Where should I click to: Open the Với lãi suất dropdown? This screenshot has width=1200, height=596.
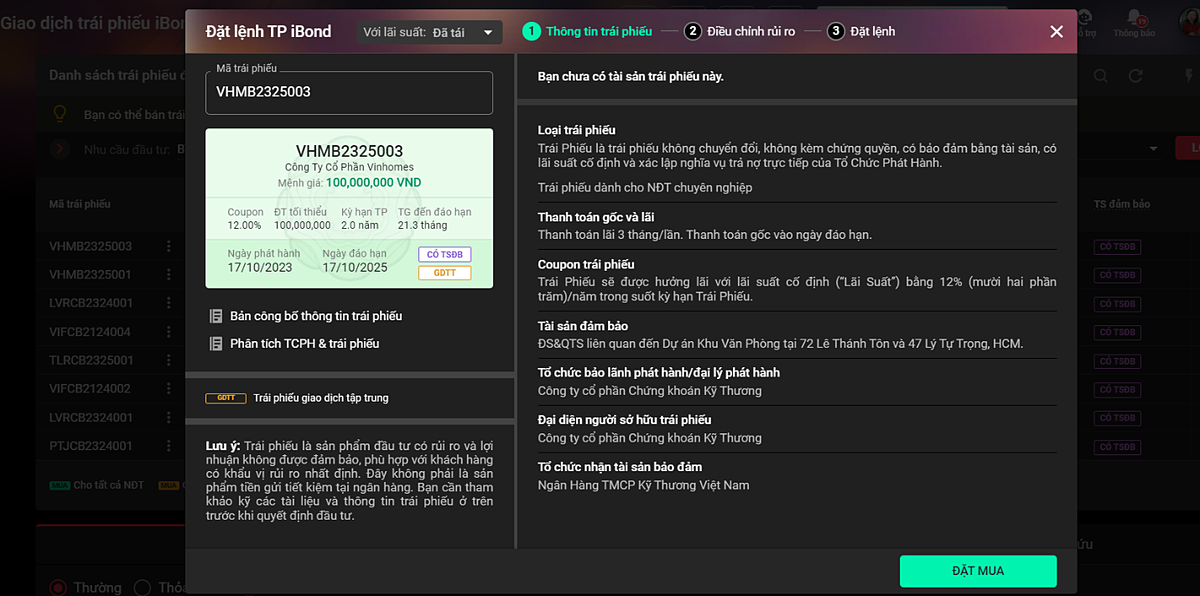tap(430, 32)
